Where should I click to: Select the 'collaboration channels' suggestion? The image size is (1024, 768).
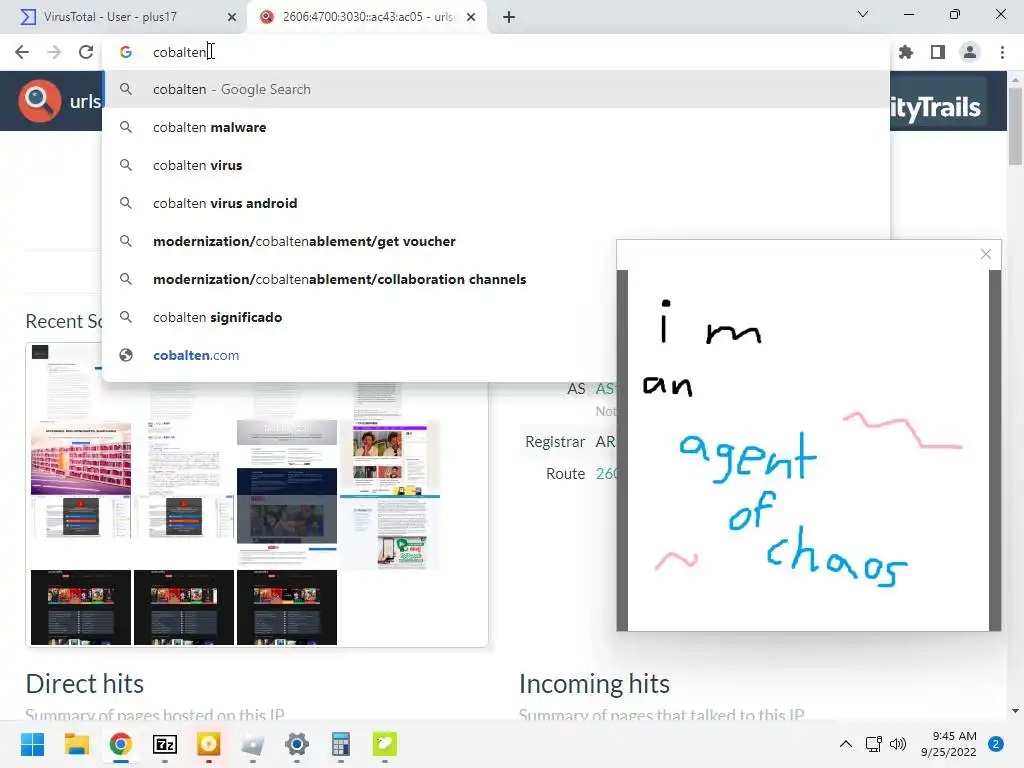(359, 279)
